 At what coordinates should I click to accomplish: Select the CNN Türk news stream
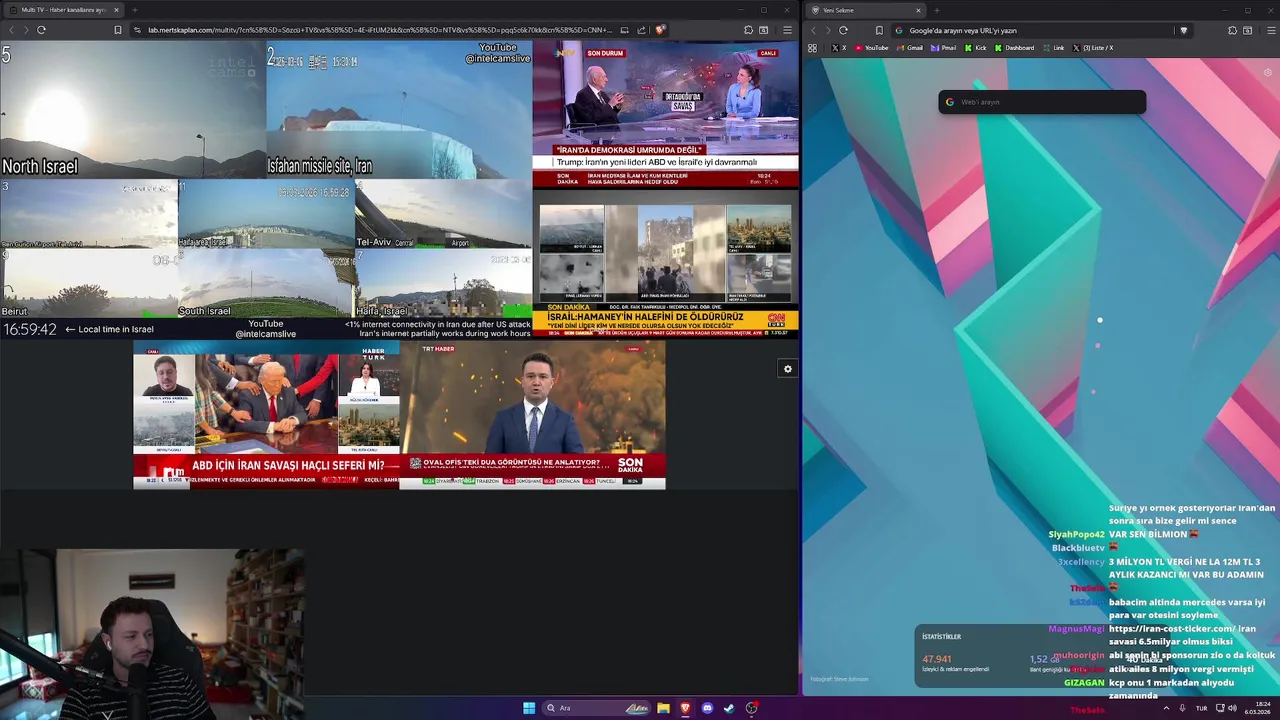(665, 263)
